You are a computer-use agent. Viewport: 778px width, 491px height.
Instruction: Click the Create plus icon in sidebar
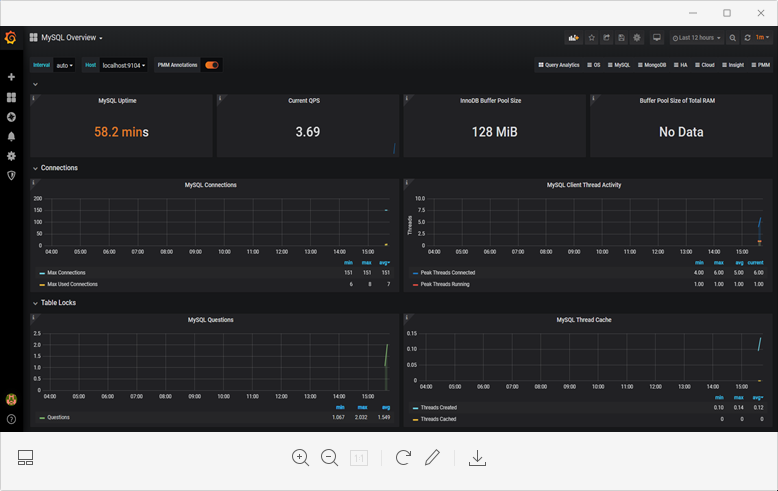tap(11, 77)
